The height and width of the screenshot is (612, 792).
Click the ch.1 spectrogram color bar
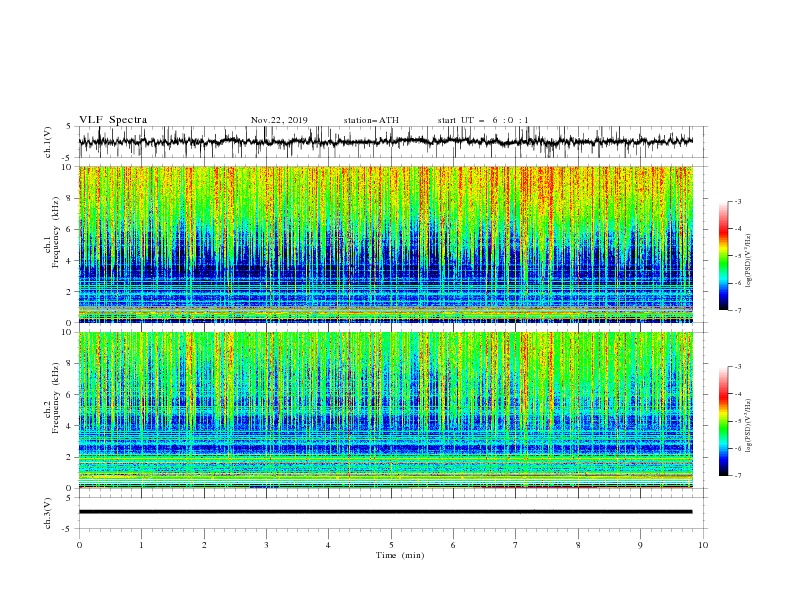(723, 256)
